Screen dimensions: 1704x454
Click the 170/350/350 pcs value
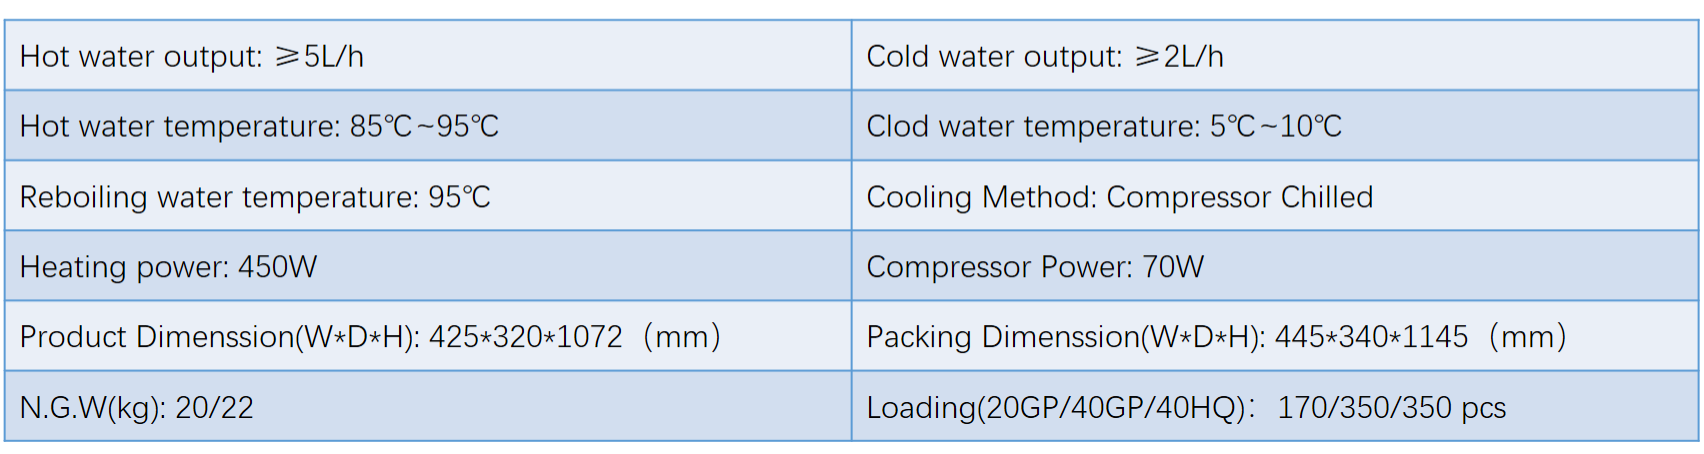pyautogui.click(x=1392, y=408)
